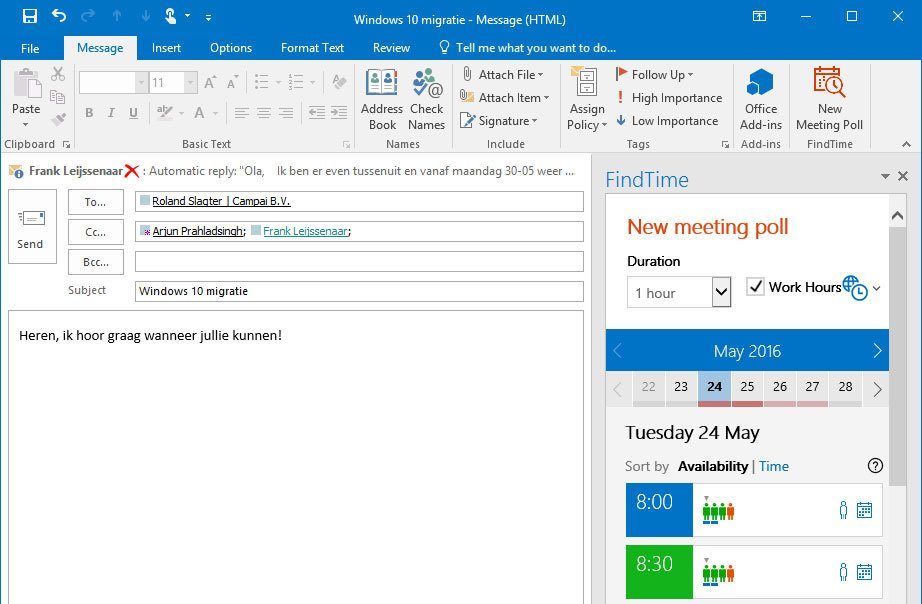Click the Check Names icon
Viewport: 922px width, 604px height.
426,98
